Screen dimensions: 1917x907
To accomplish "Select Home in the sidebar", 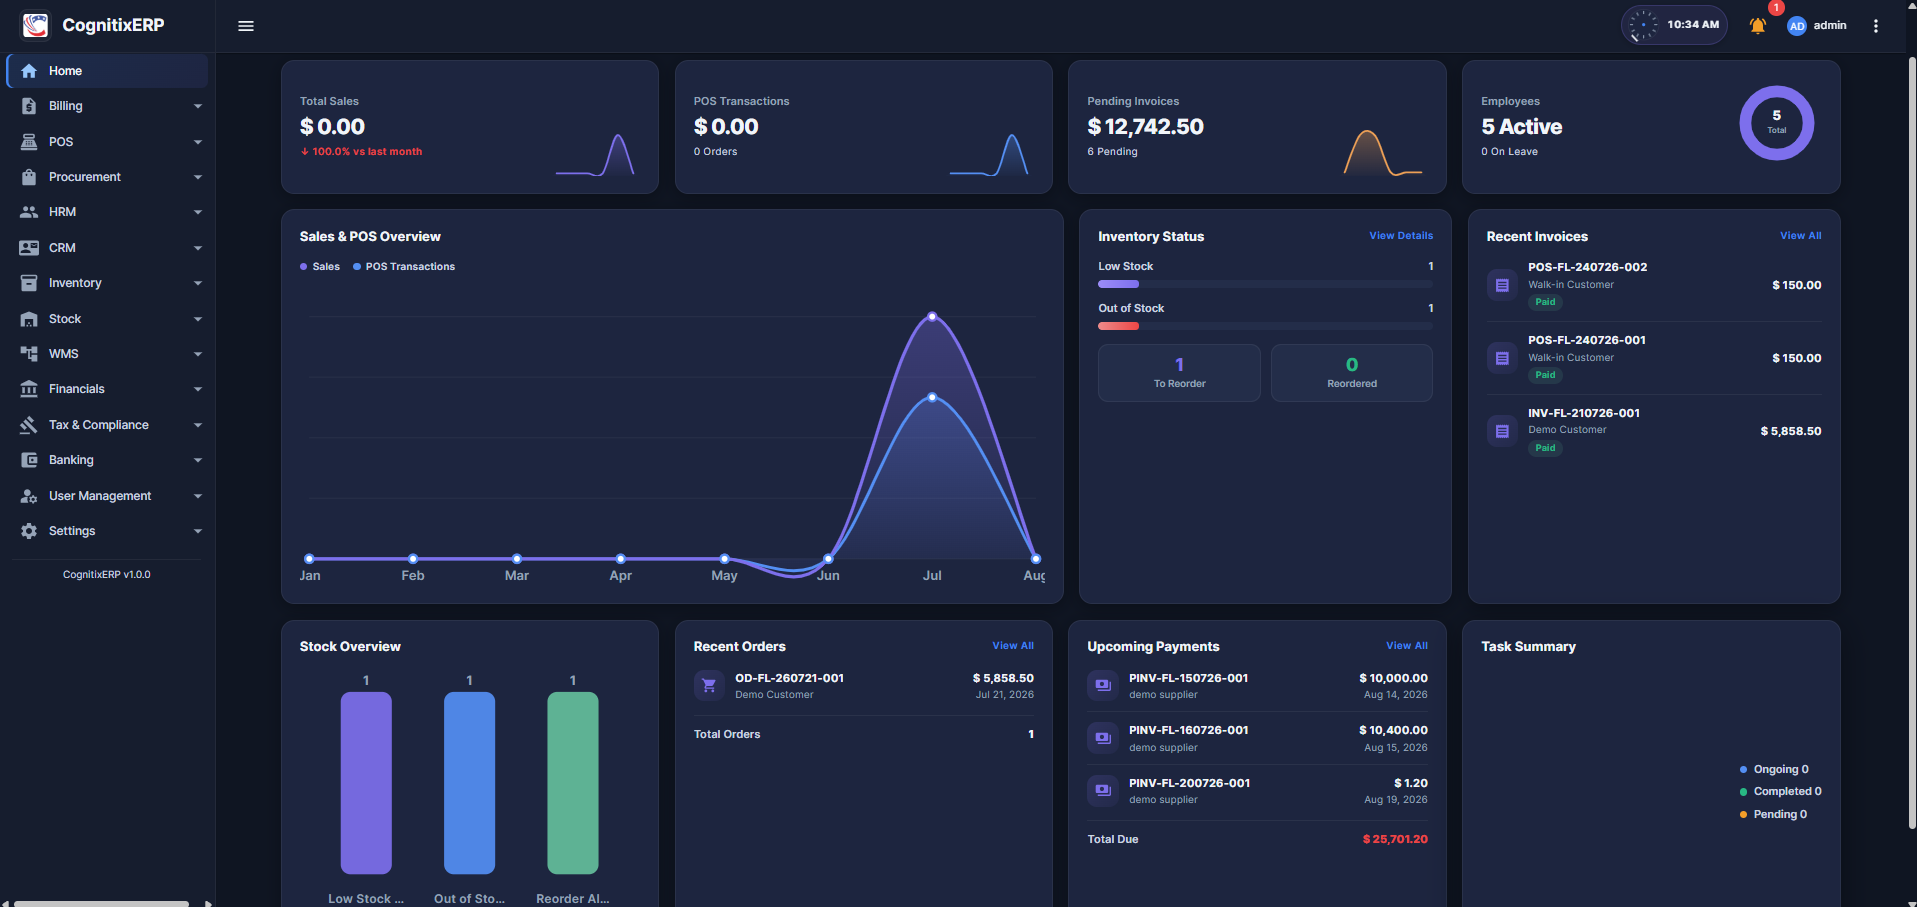I will [x=107, y=71].
